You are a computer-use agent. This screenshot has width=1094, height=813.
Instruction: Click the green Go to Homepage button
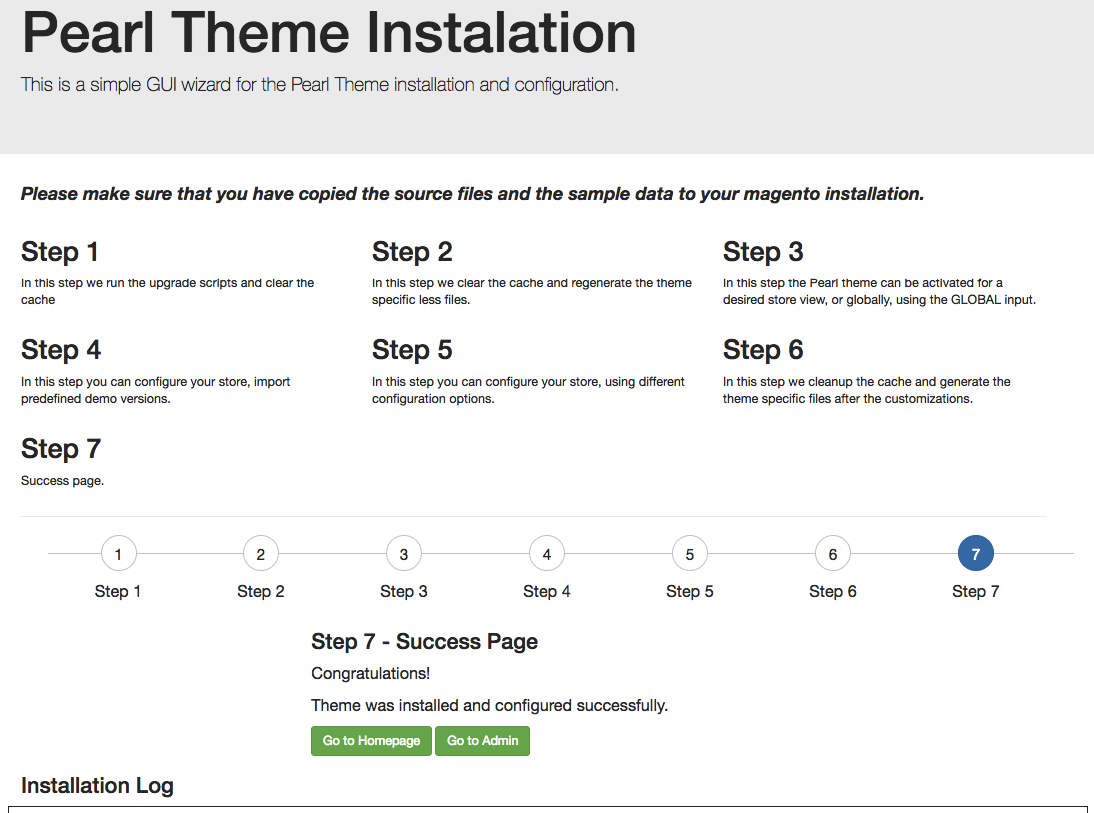pos(371,741)
